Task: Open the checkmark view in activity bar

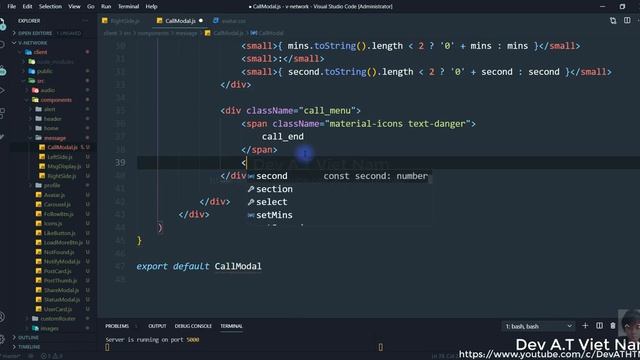Action: click(x=2, y=136)
